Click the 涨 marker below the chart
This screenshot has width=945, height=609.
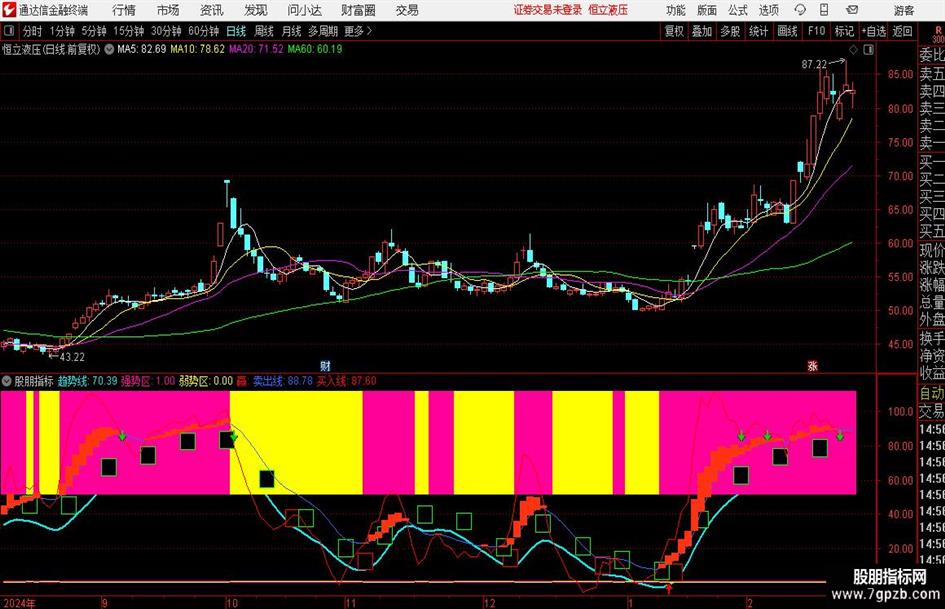pos(812,366)
